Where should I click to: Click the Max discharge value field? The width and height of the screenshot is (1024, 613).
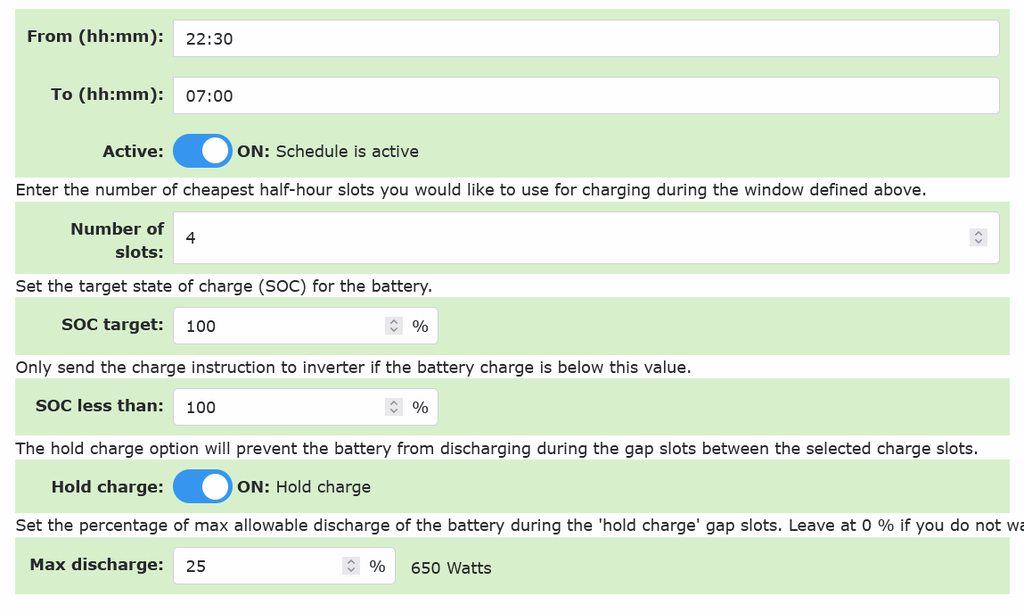(x=260, y=566)
